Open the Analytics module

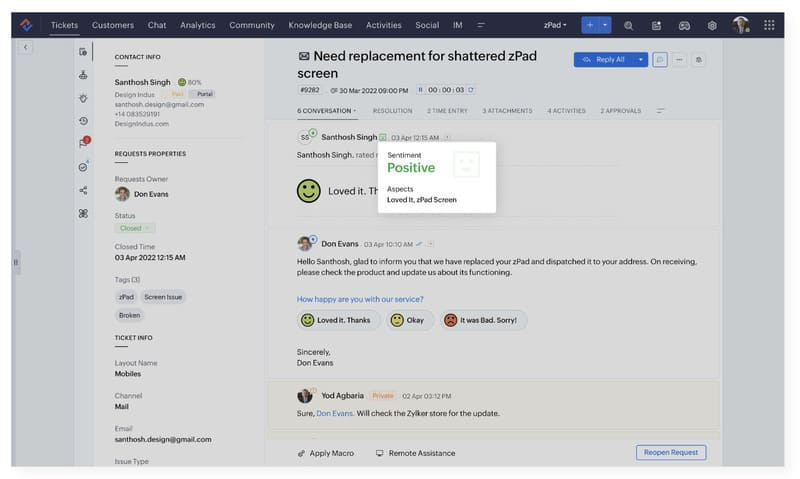(197, 25)
